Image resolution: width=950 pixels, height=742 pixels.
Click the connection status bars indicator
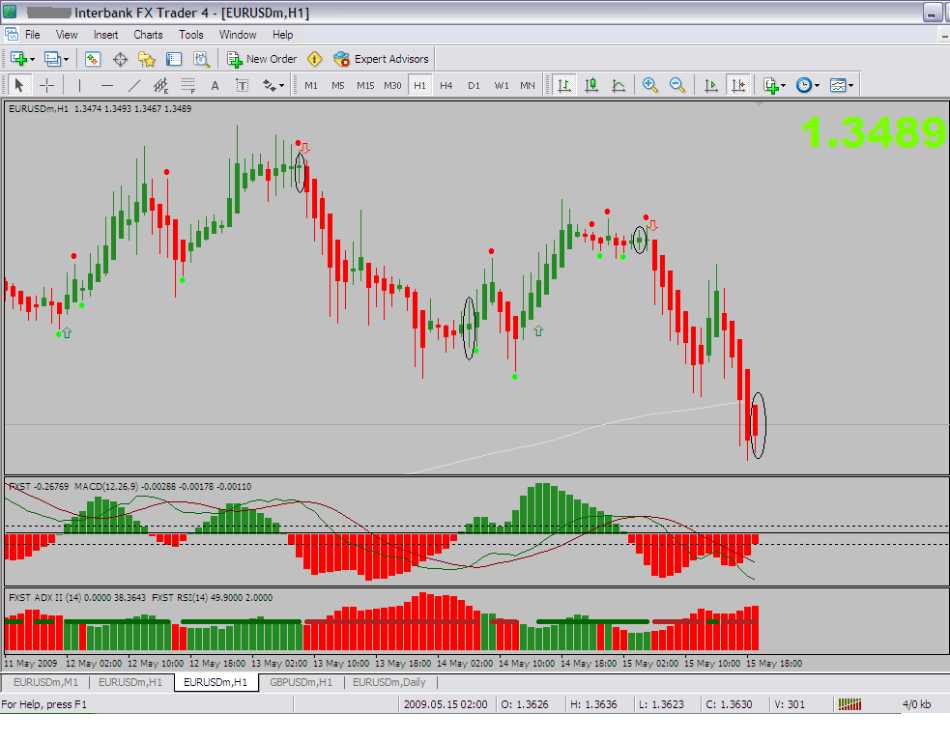point(851,704)
